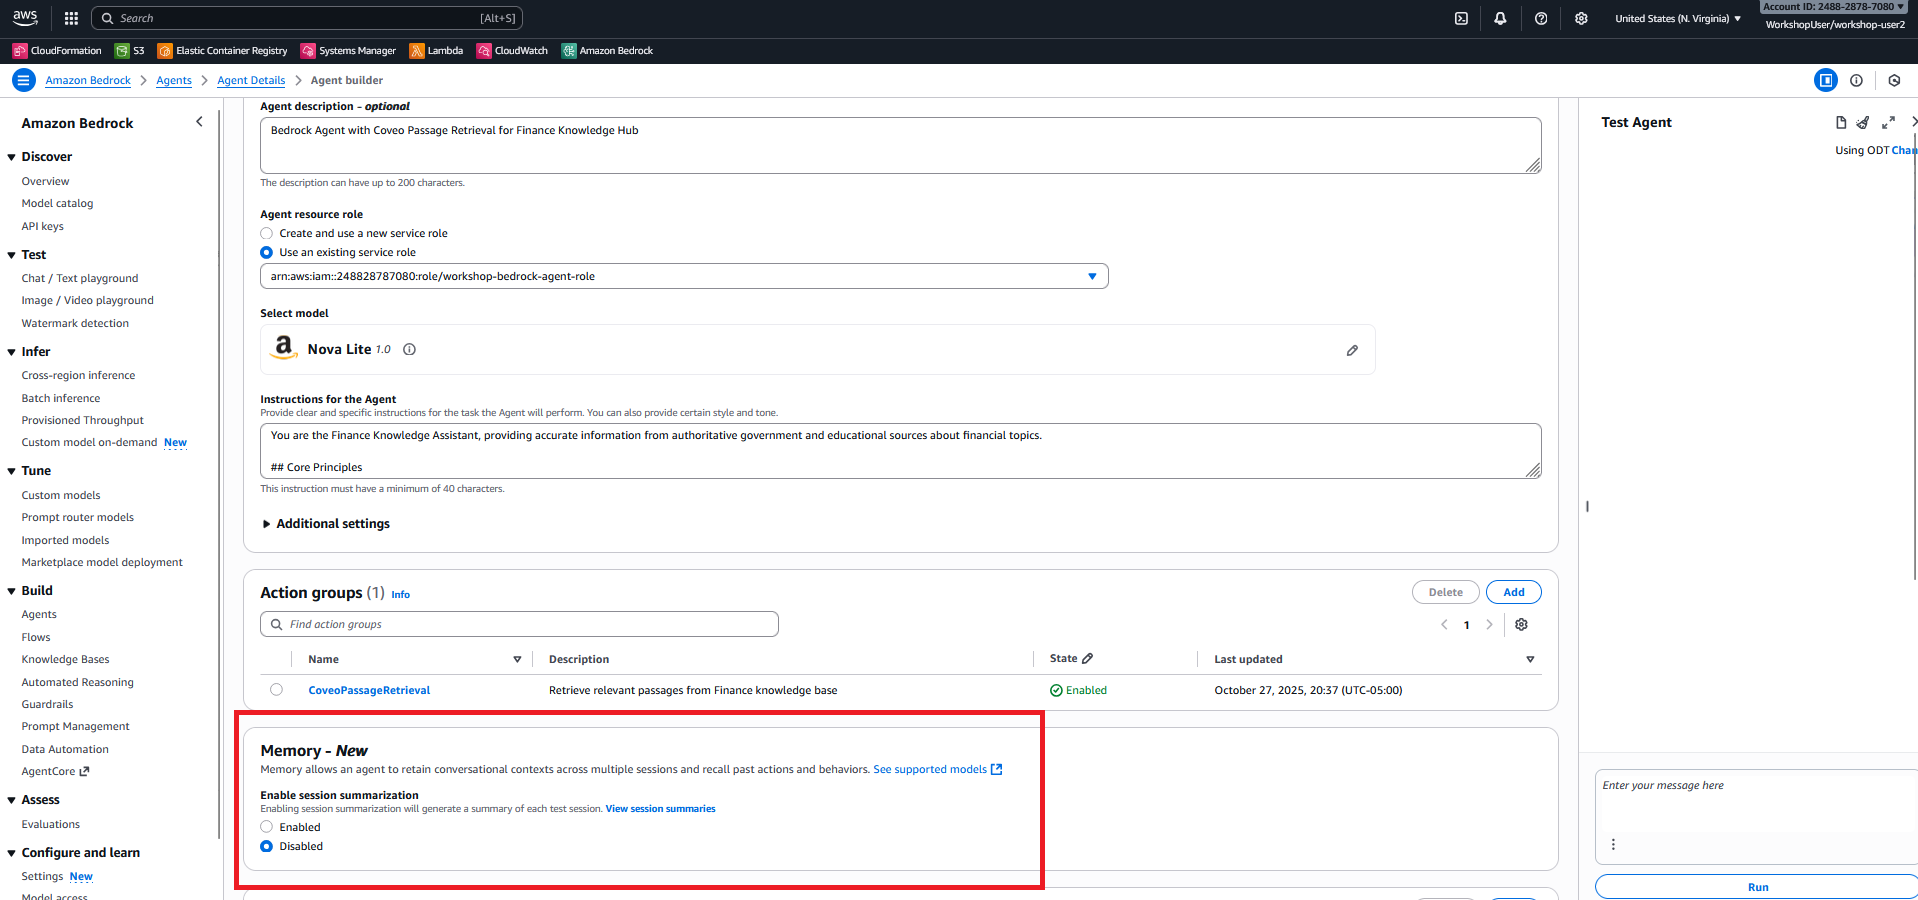The image size is (1918, 900).
Task: Open the AWS services grid menu
Action: [71, 18]
